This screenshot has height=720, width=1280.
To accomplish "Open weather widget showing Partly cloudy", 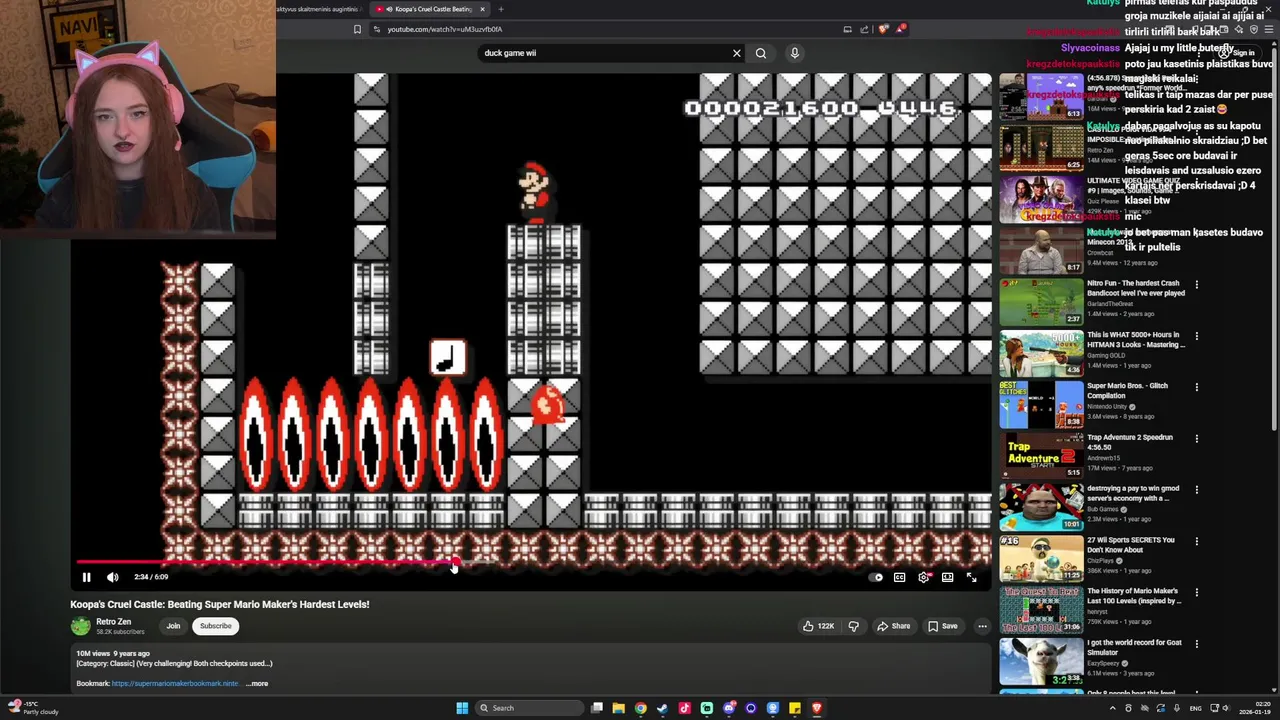I will tap(32, 708).
